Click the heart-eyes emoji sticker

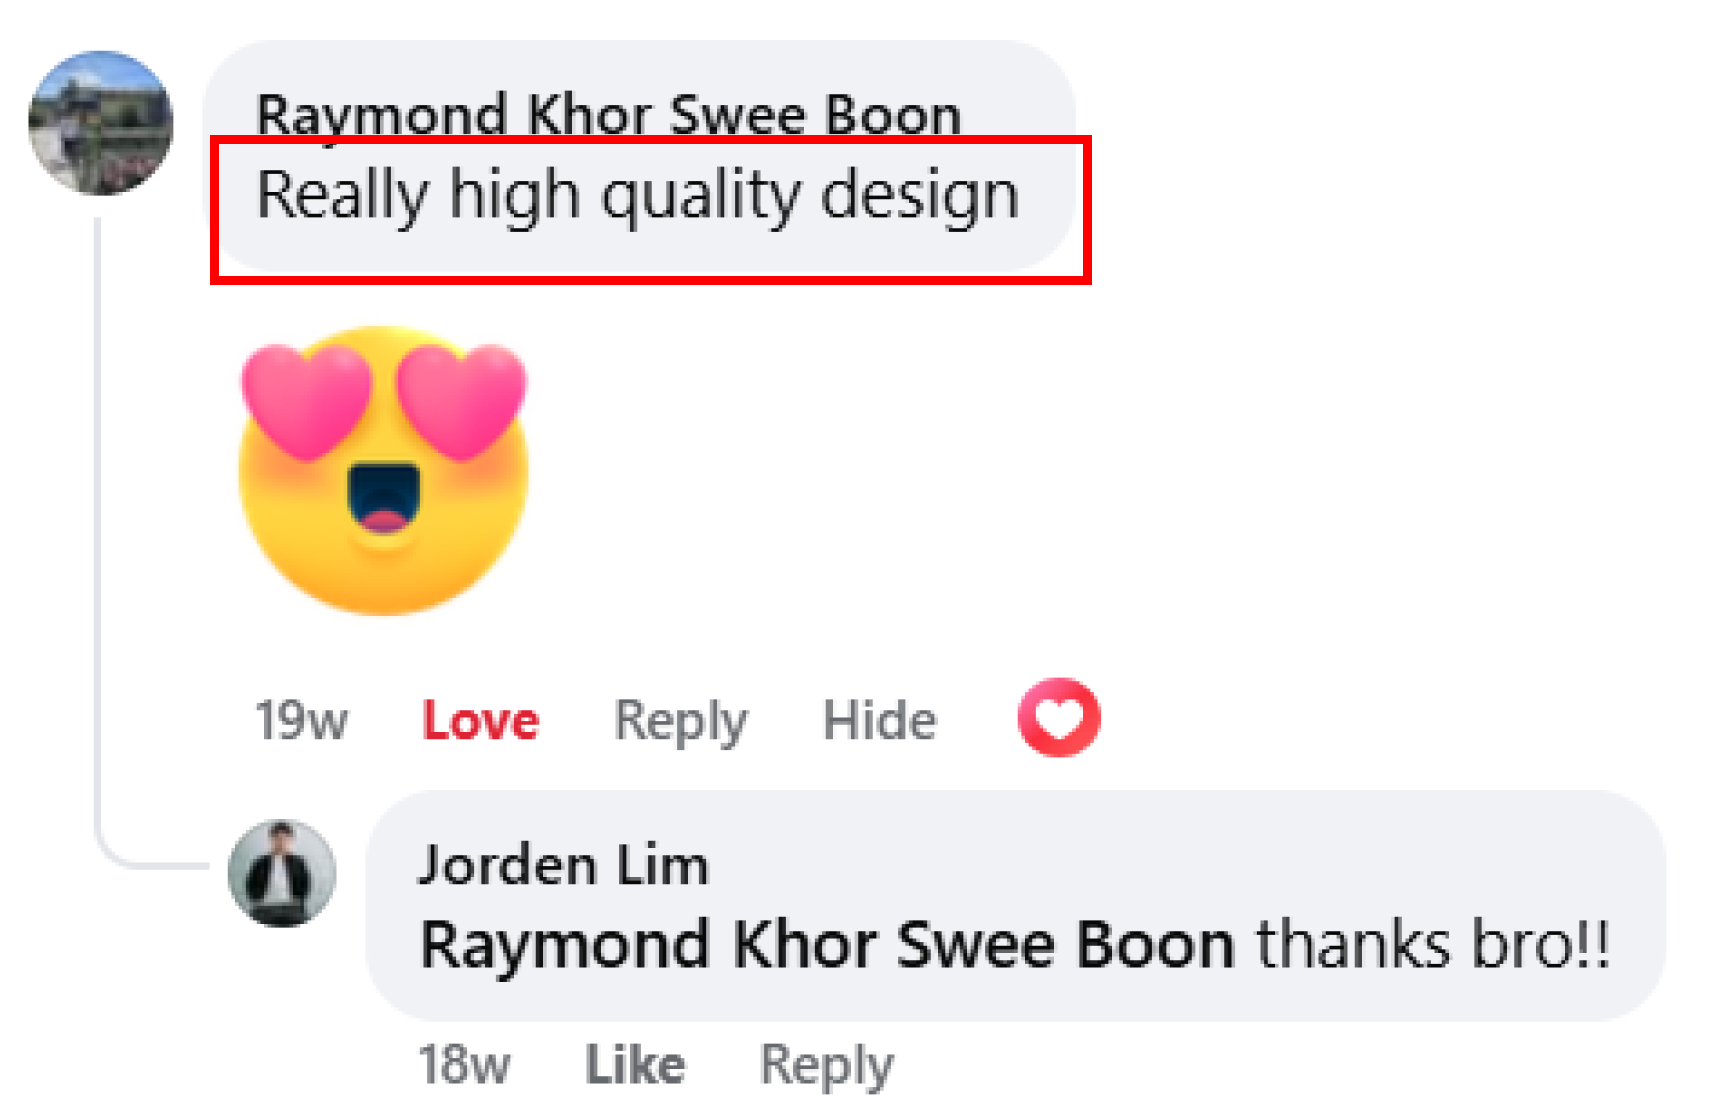point(384,470)
